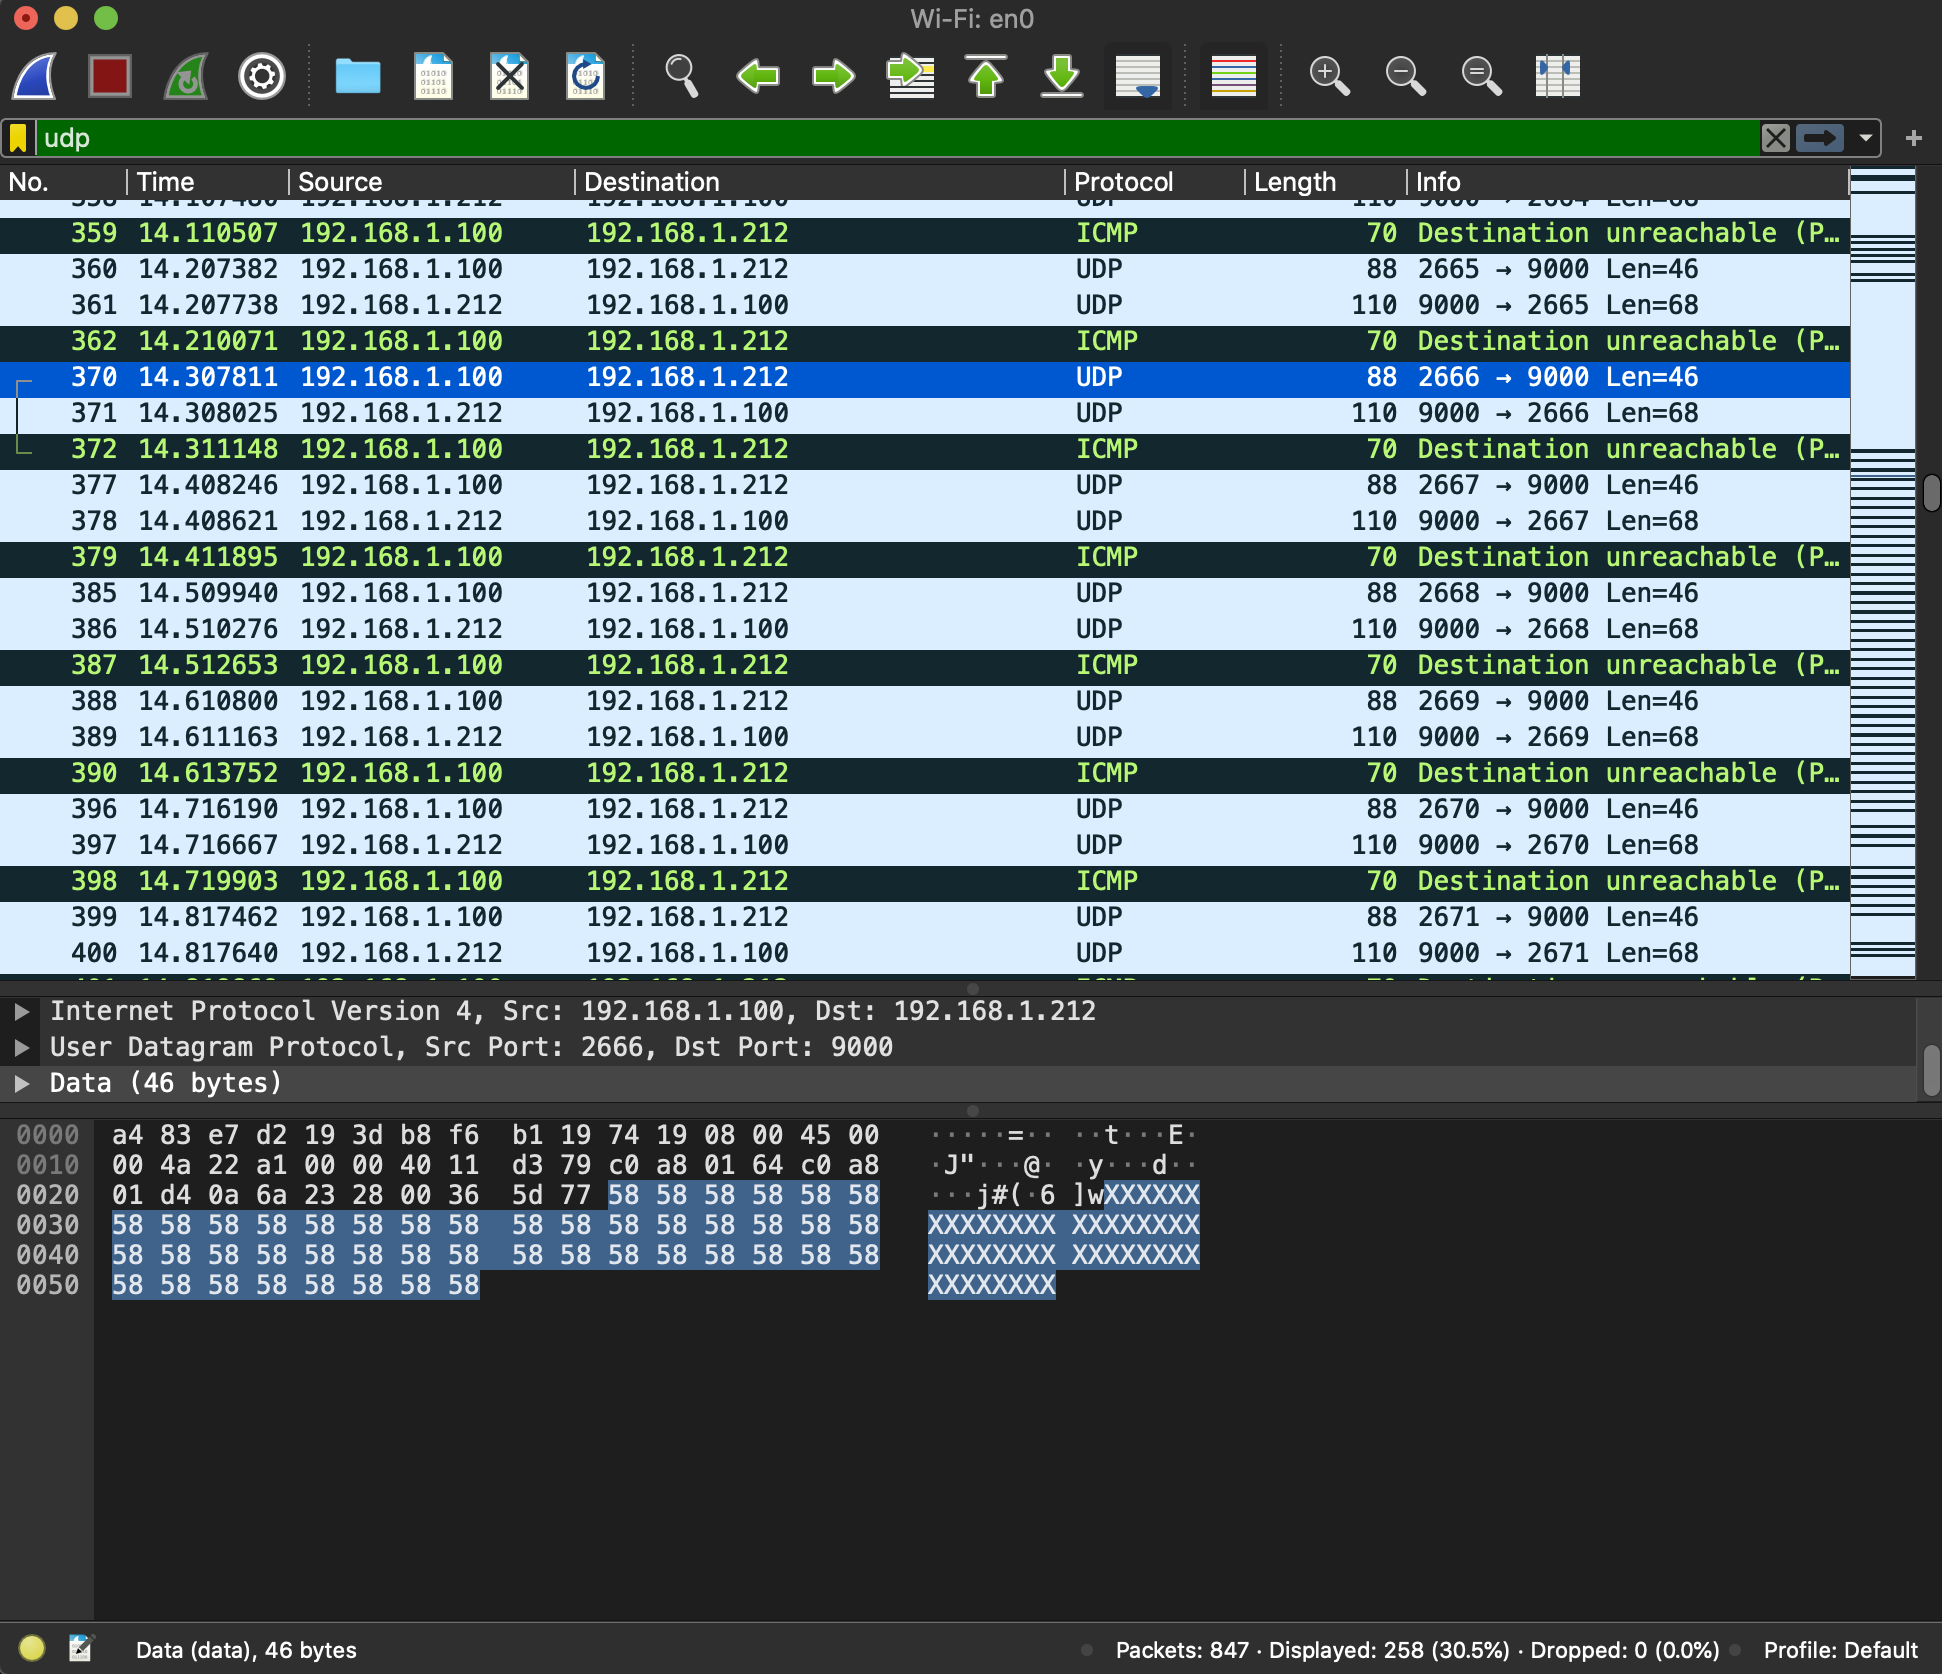The width and height of the screenshot is (1942, 1674).
Task: Open a capture file folder icon
Action: pos(357,76)
